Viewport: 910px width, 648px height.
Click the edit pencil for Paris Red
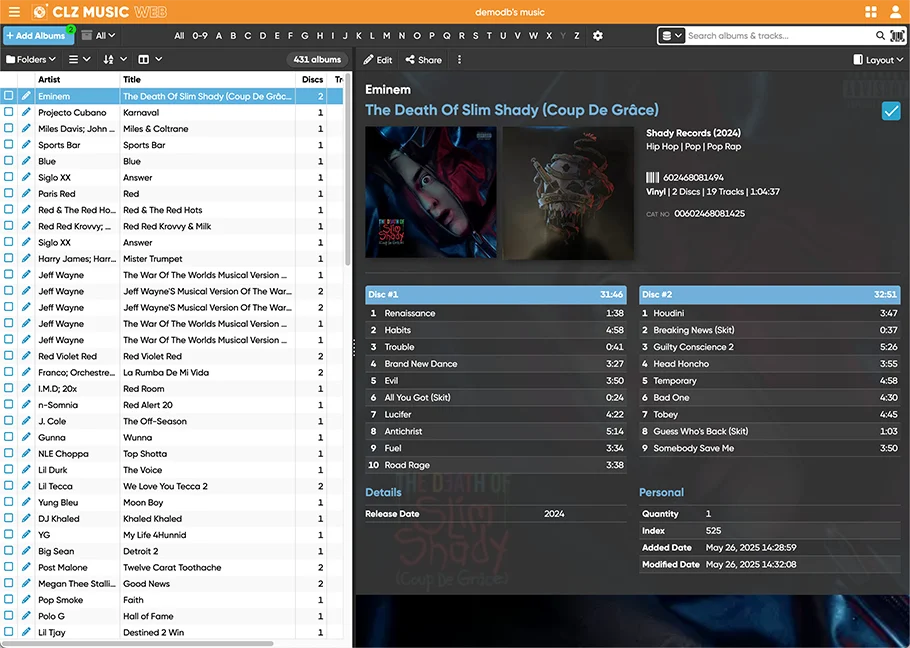click(x=26, y=193)
